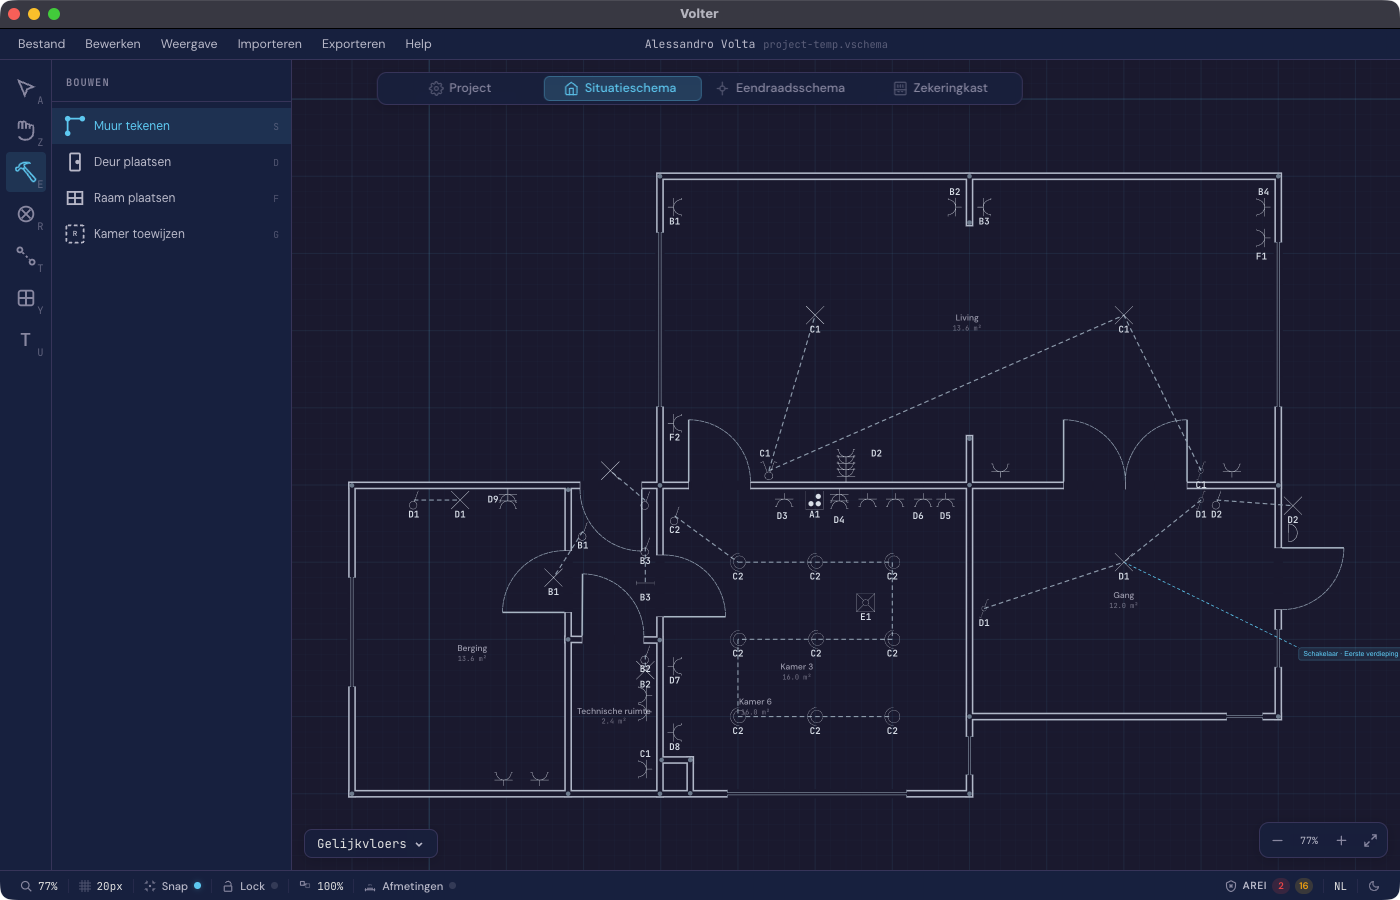Select the Muur tekenen wall drawing tool
The height and width of the screenshot is (900, 1400).
130,126
